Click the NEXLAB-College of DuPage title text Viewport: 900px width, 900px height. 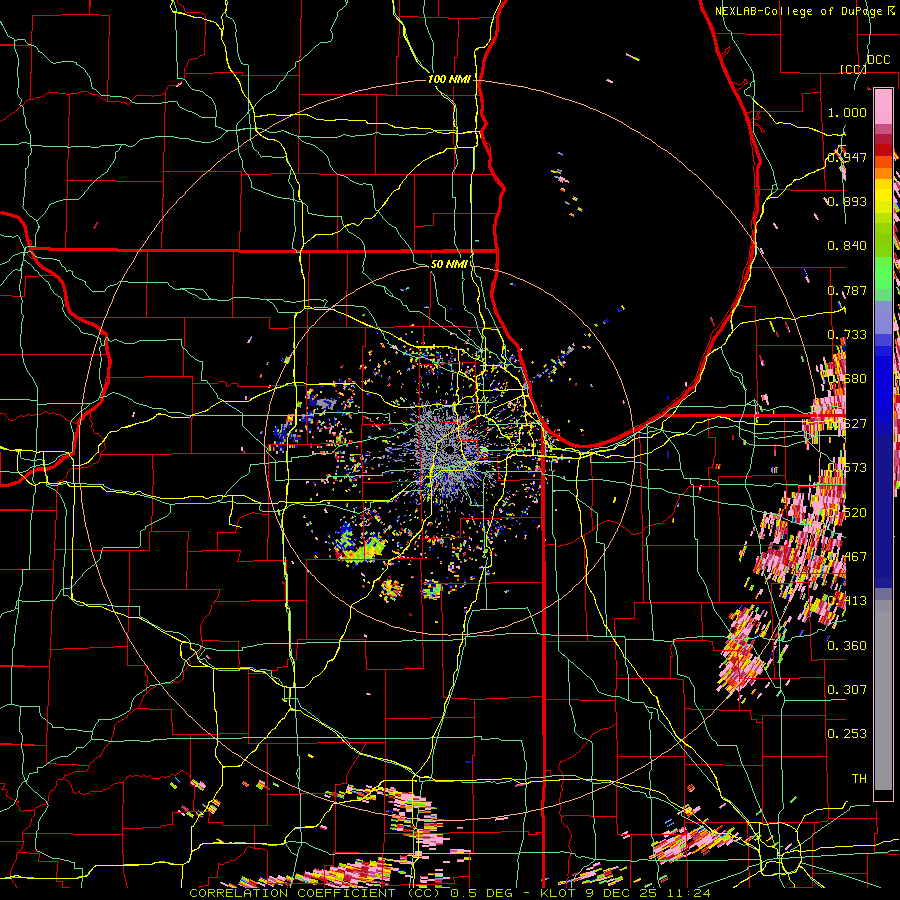801,11
